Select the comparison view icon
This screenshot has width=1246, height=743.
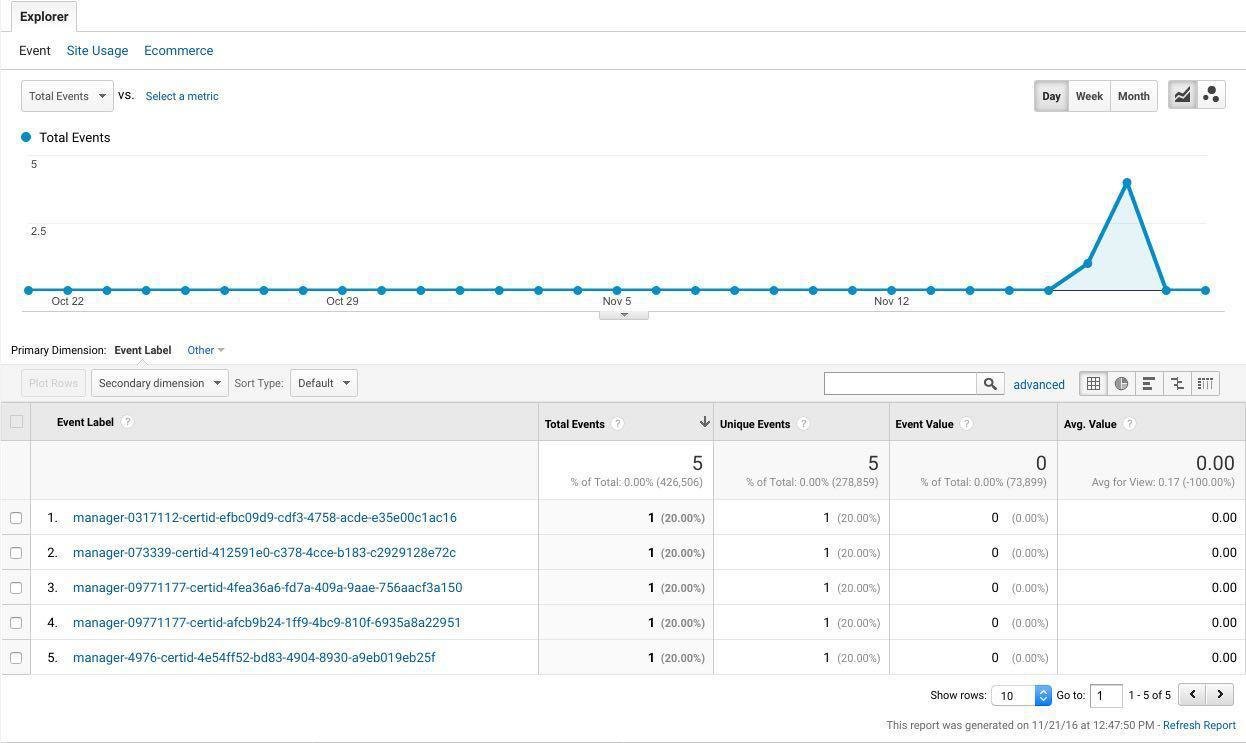[x=1177, y=383]
